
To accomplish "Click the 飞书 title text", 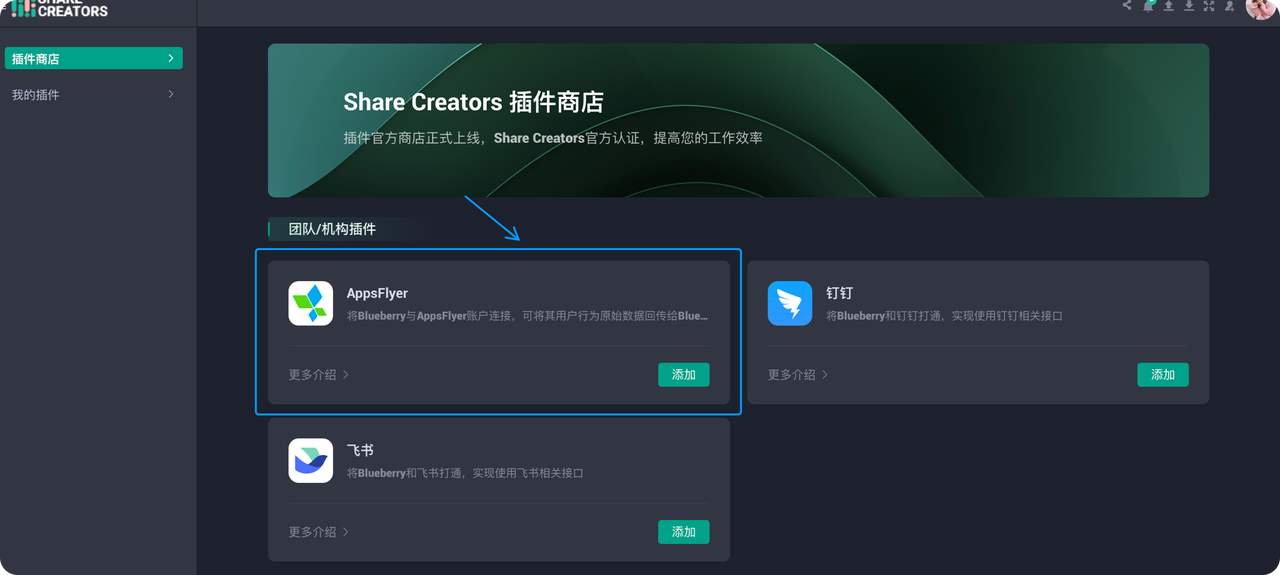I will coord(360,451).
